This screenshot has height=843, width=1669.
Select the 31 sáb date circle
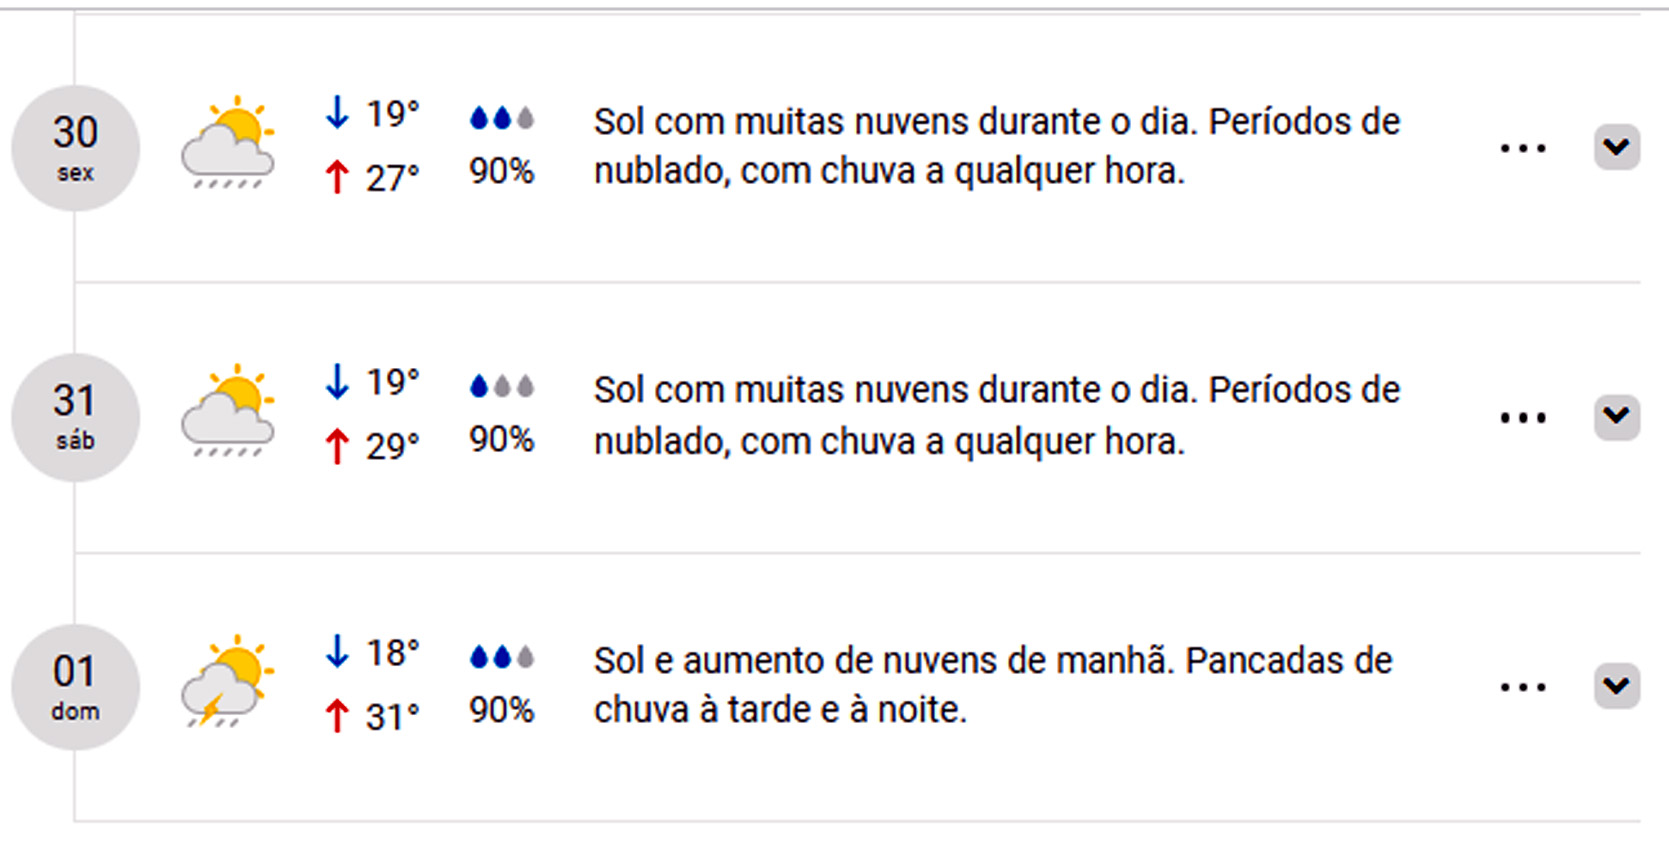pyautogui.click(x=75, y=417)
